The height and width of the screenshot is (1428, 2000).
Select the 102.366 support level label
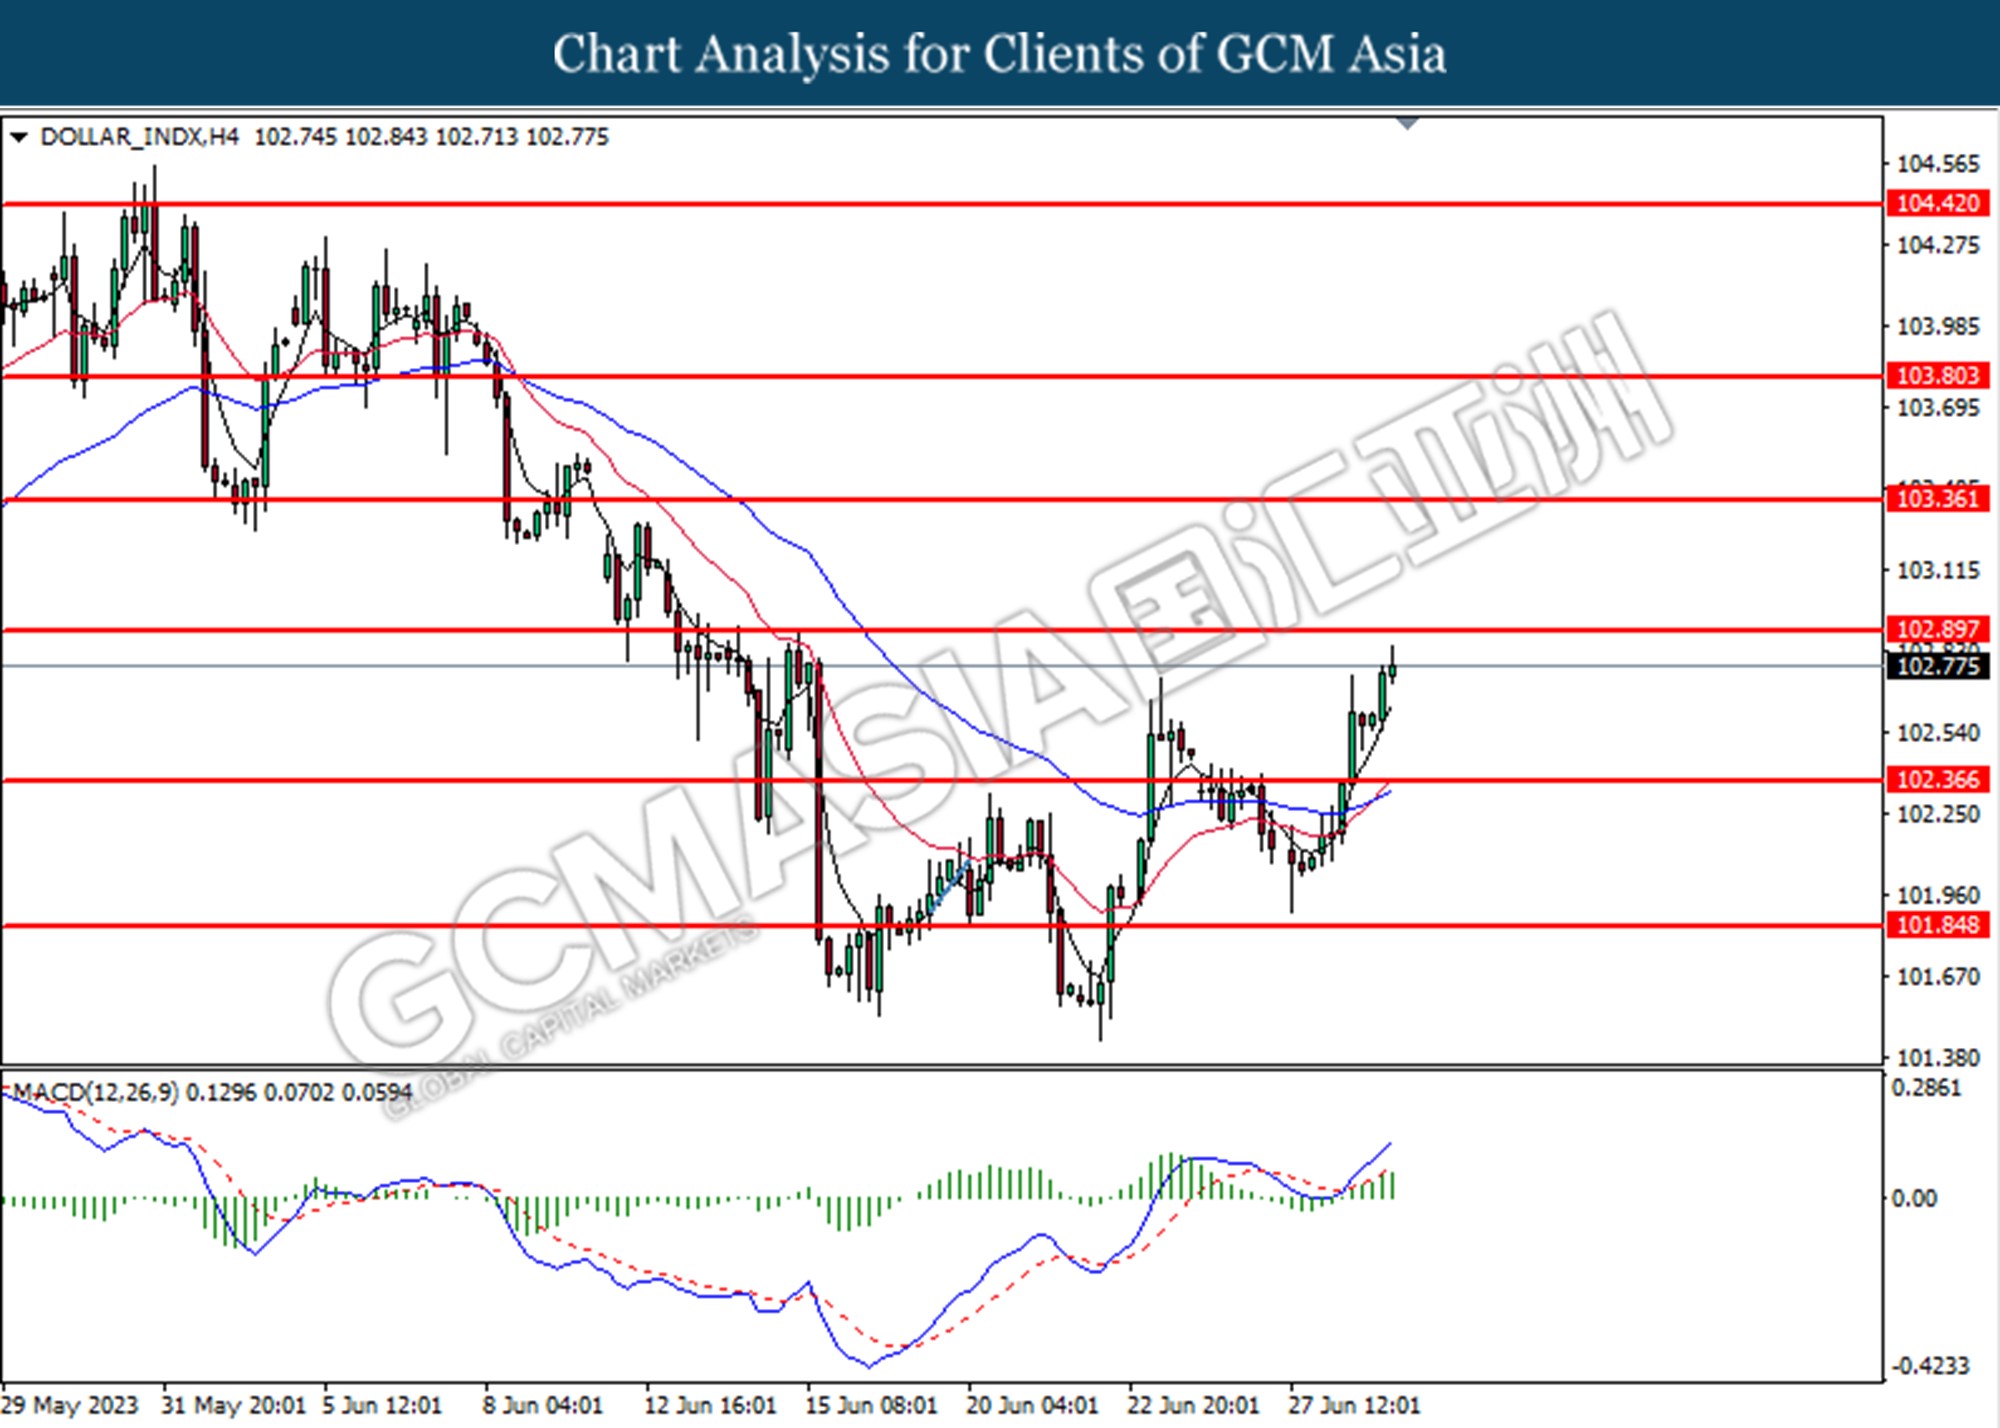coord(1937,779)
